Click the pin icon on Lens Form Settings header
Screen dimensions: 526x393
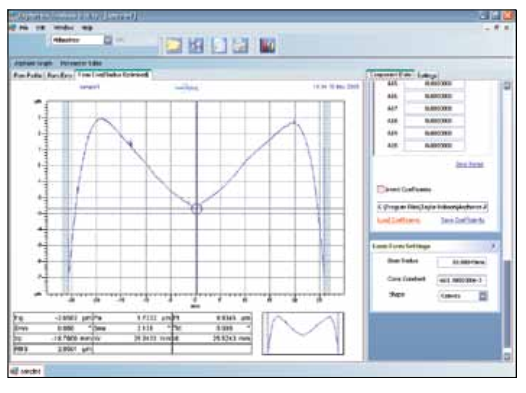point(493,246)
